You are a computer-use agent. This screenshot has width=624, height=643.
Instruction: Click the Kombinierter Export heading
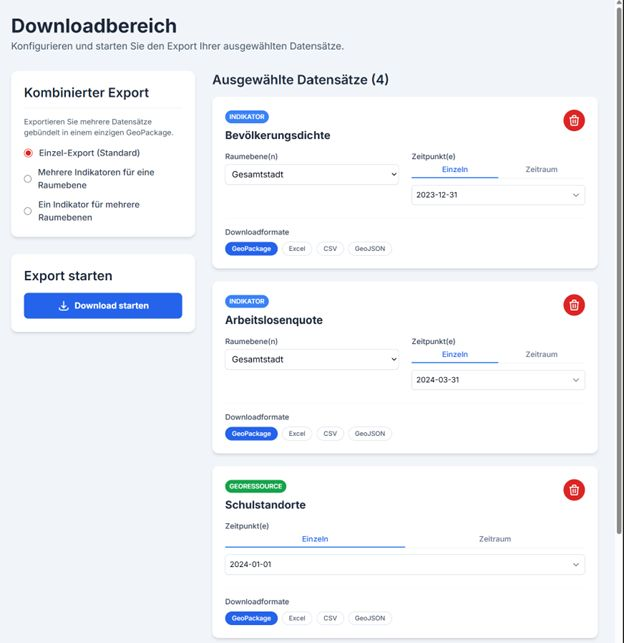pyautogui.click(x=87, y=93)
